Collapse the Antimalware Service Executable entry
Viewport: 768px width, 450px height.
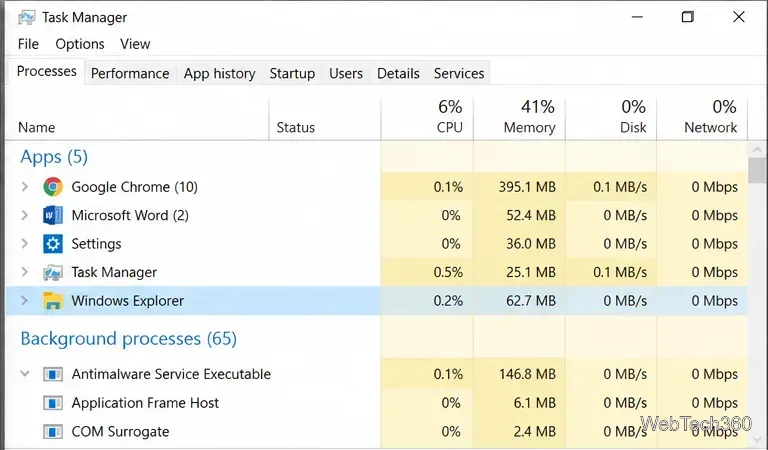(24, 374)
